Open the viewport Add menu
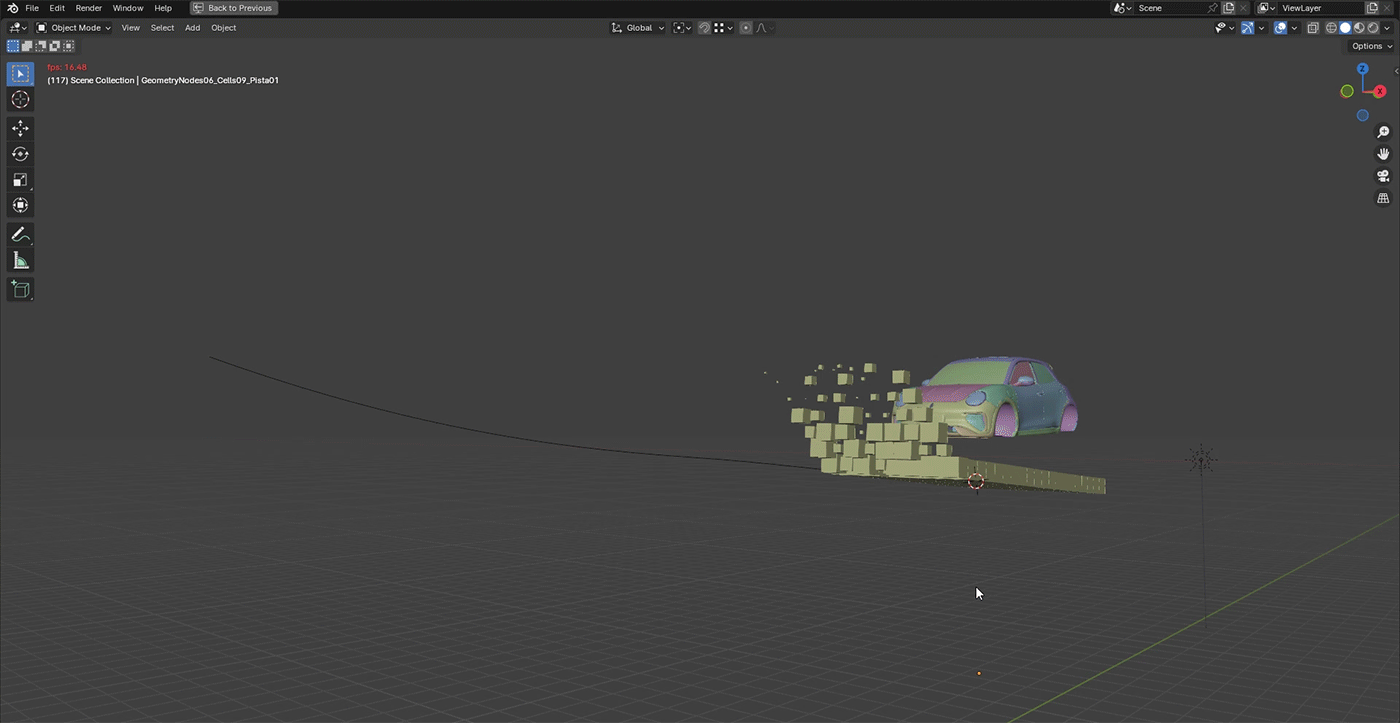Screen dimensions: 1400x723 pos(192,28)
